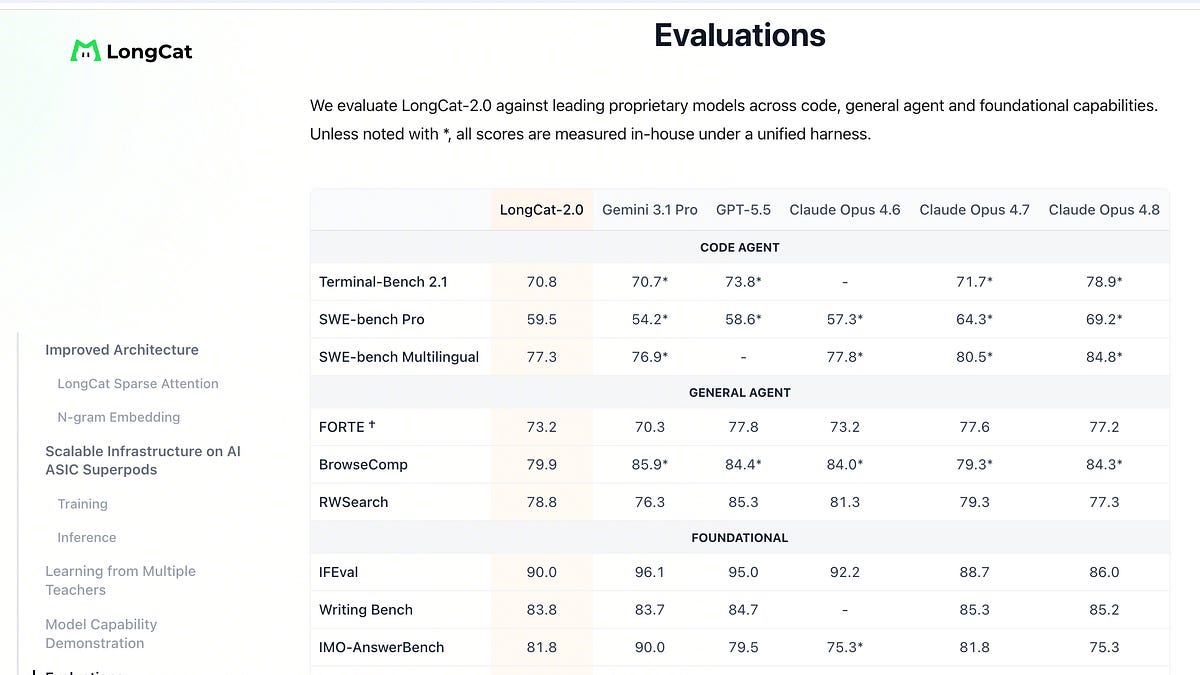Viewport: 1200px width, 675px height.
Task: Open the LongCat brand name link
Action: 149,52
